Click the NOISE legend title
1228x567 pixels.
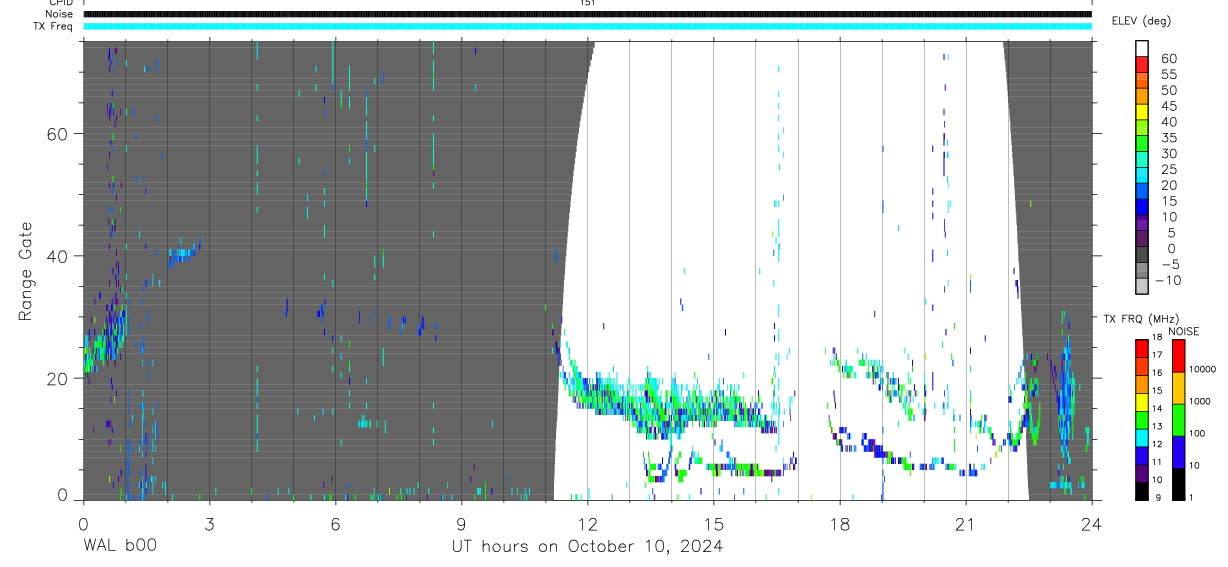tap(1184, 331)
